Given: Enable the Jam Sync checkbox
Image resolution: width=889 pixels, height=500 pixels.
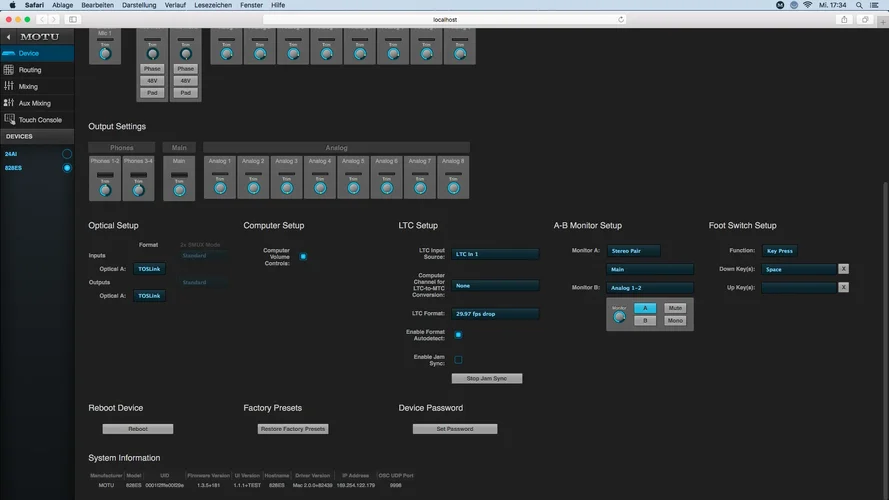Looking at the screenshot, I should pyautogui.click(x=458, y=359).
